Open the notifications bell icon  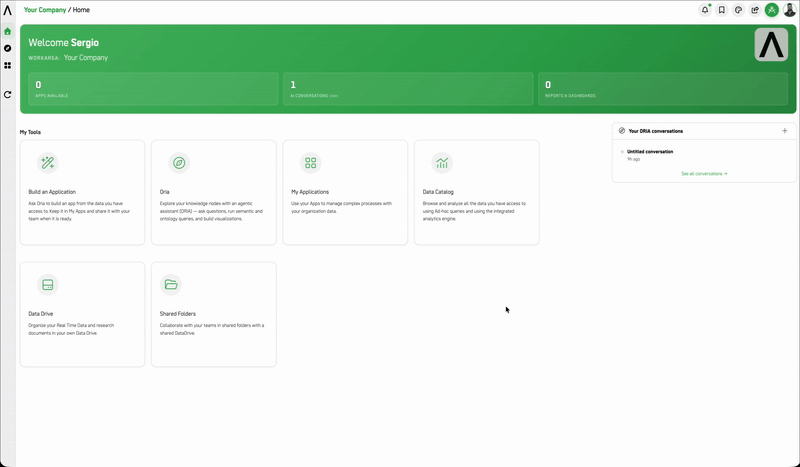[x=705, y=10]
